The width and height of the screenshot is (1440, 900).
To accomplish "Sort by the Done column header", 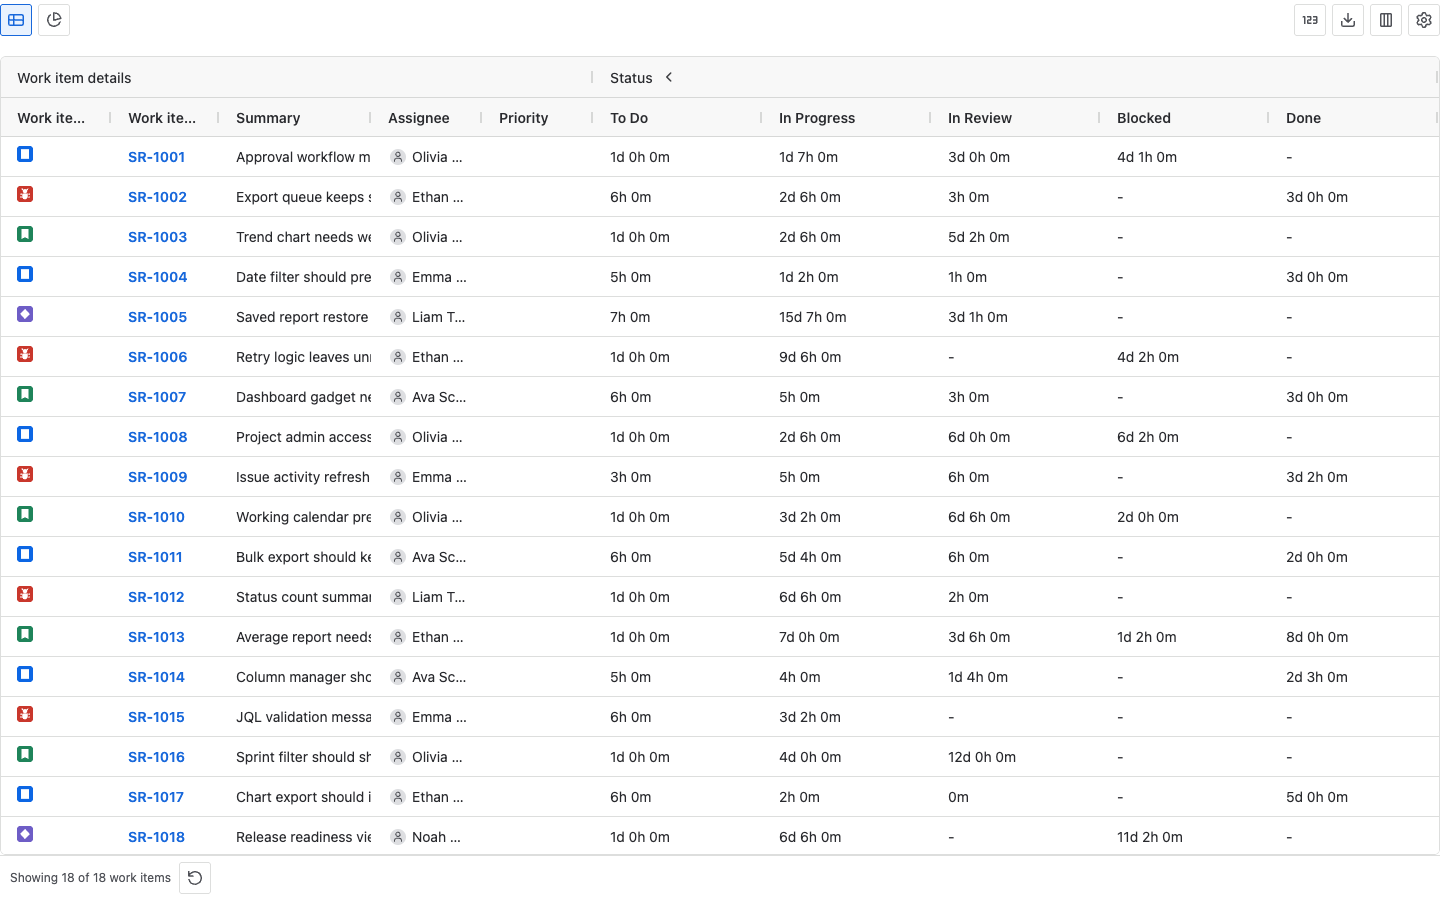I will coord(1303,118).
